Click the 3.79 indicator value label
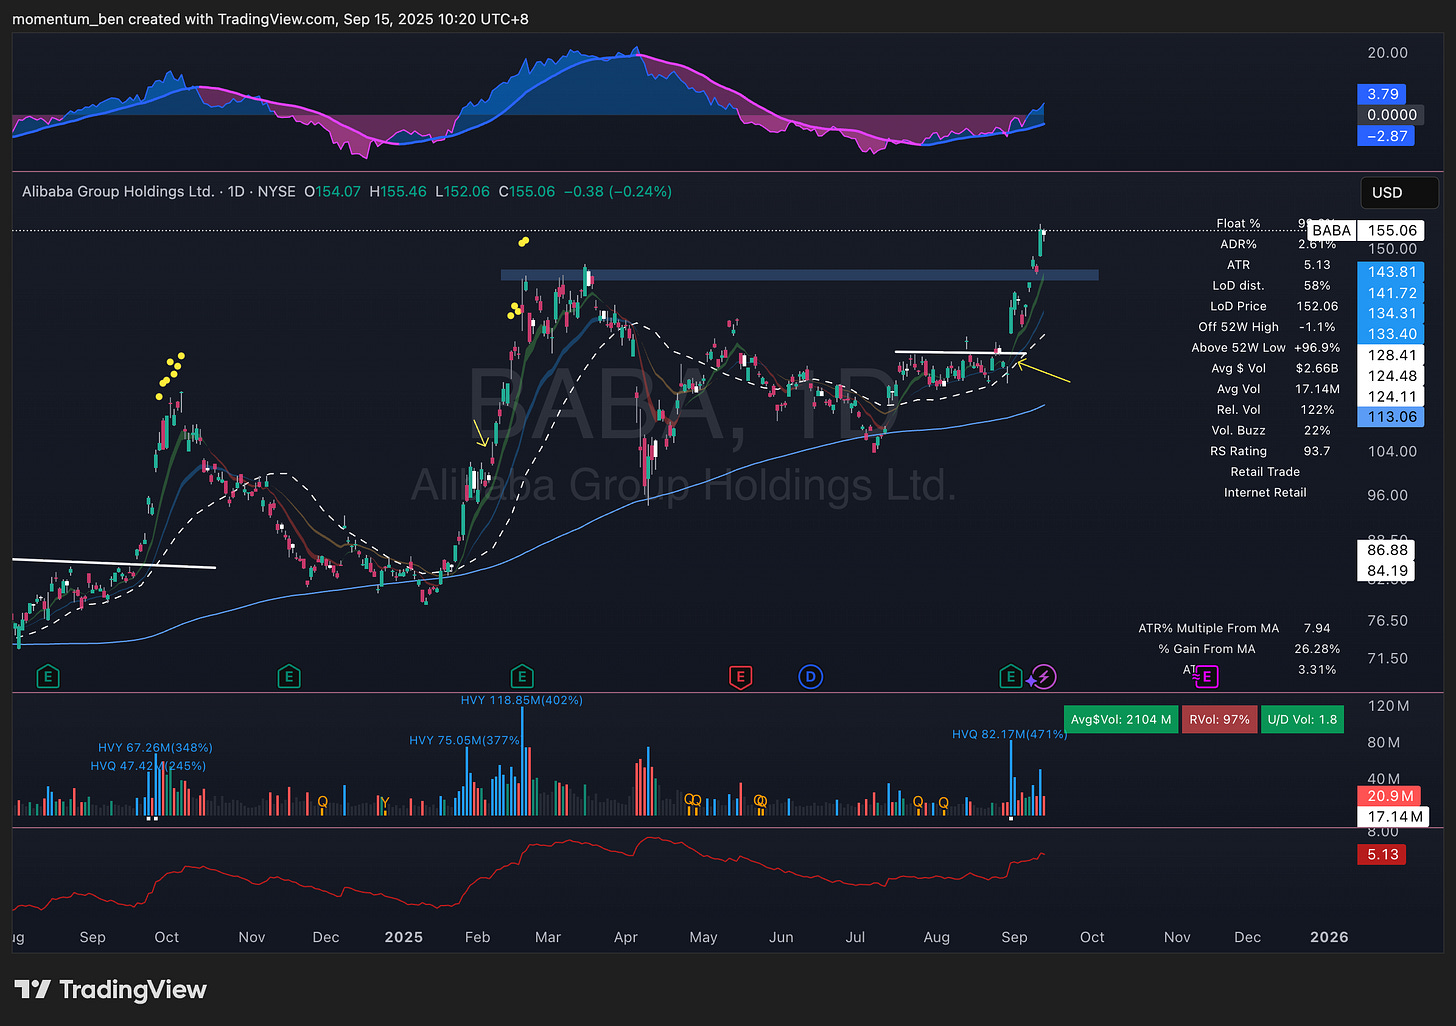 1383,94
